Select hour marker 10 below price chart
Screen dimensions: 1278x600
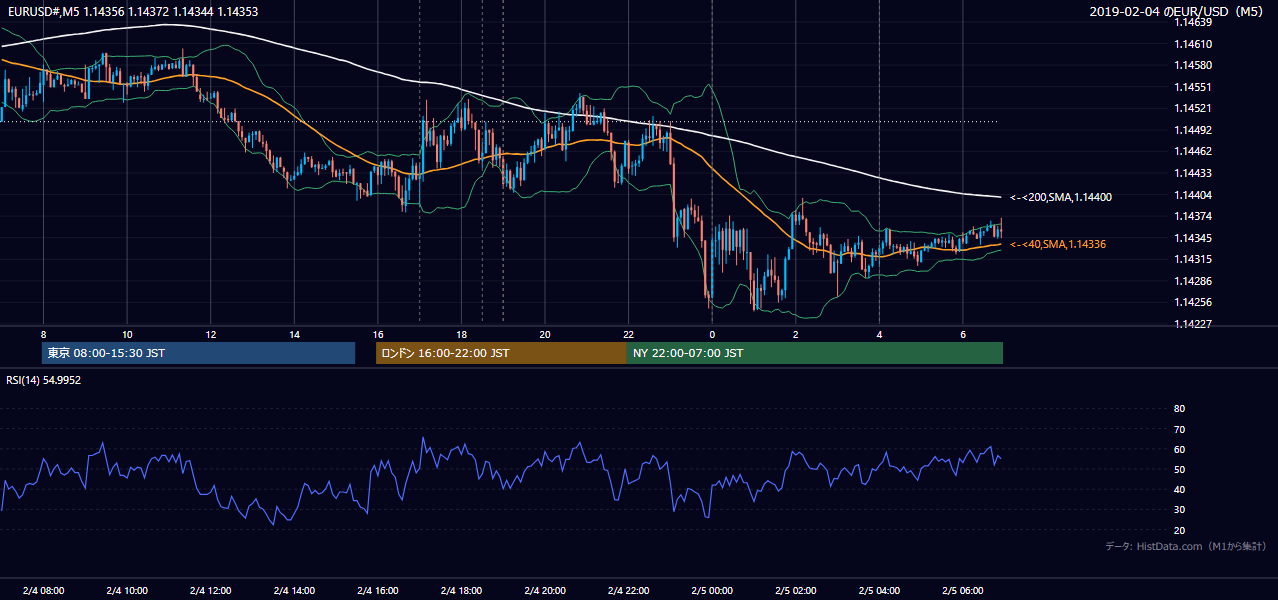[x=127, y=334]
